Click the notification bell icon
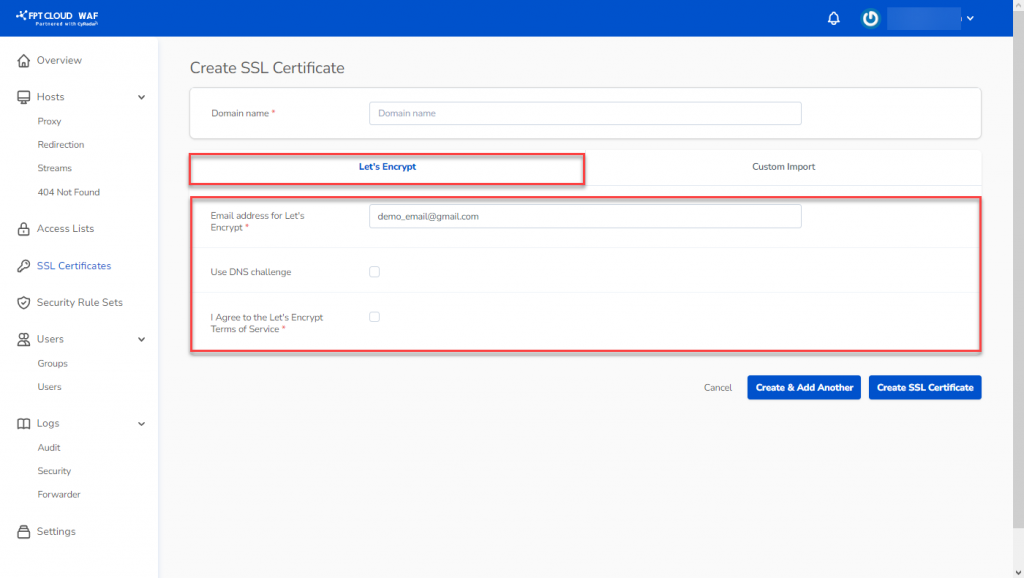 point(834,19)
